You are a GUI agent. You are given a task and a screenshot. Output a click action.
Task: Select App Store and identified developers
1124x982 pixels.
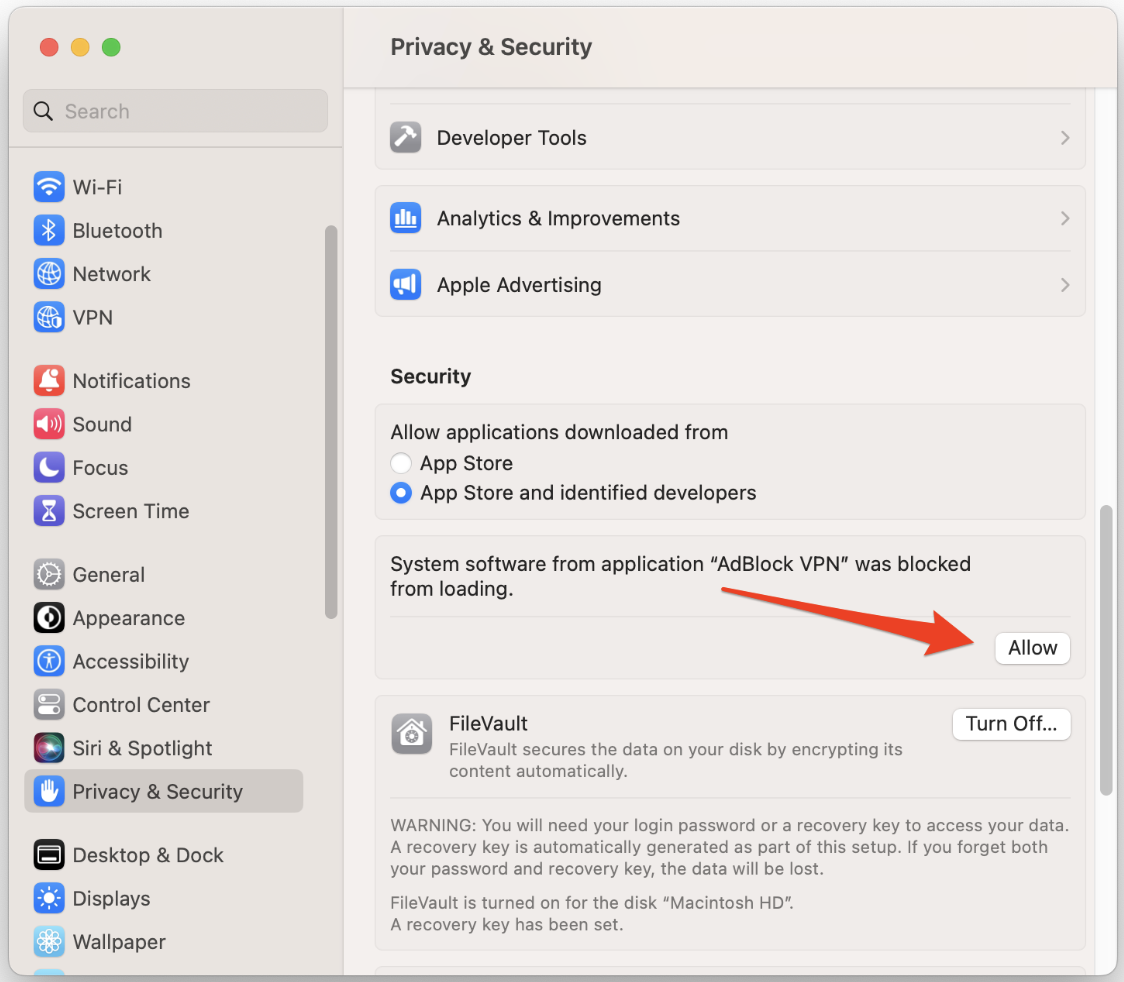[x=401, y=493]
